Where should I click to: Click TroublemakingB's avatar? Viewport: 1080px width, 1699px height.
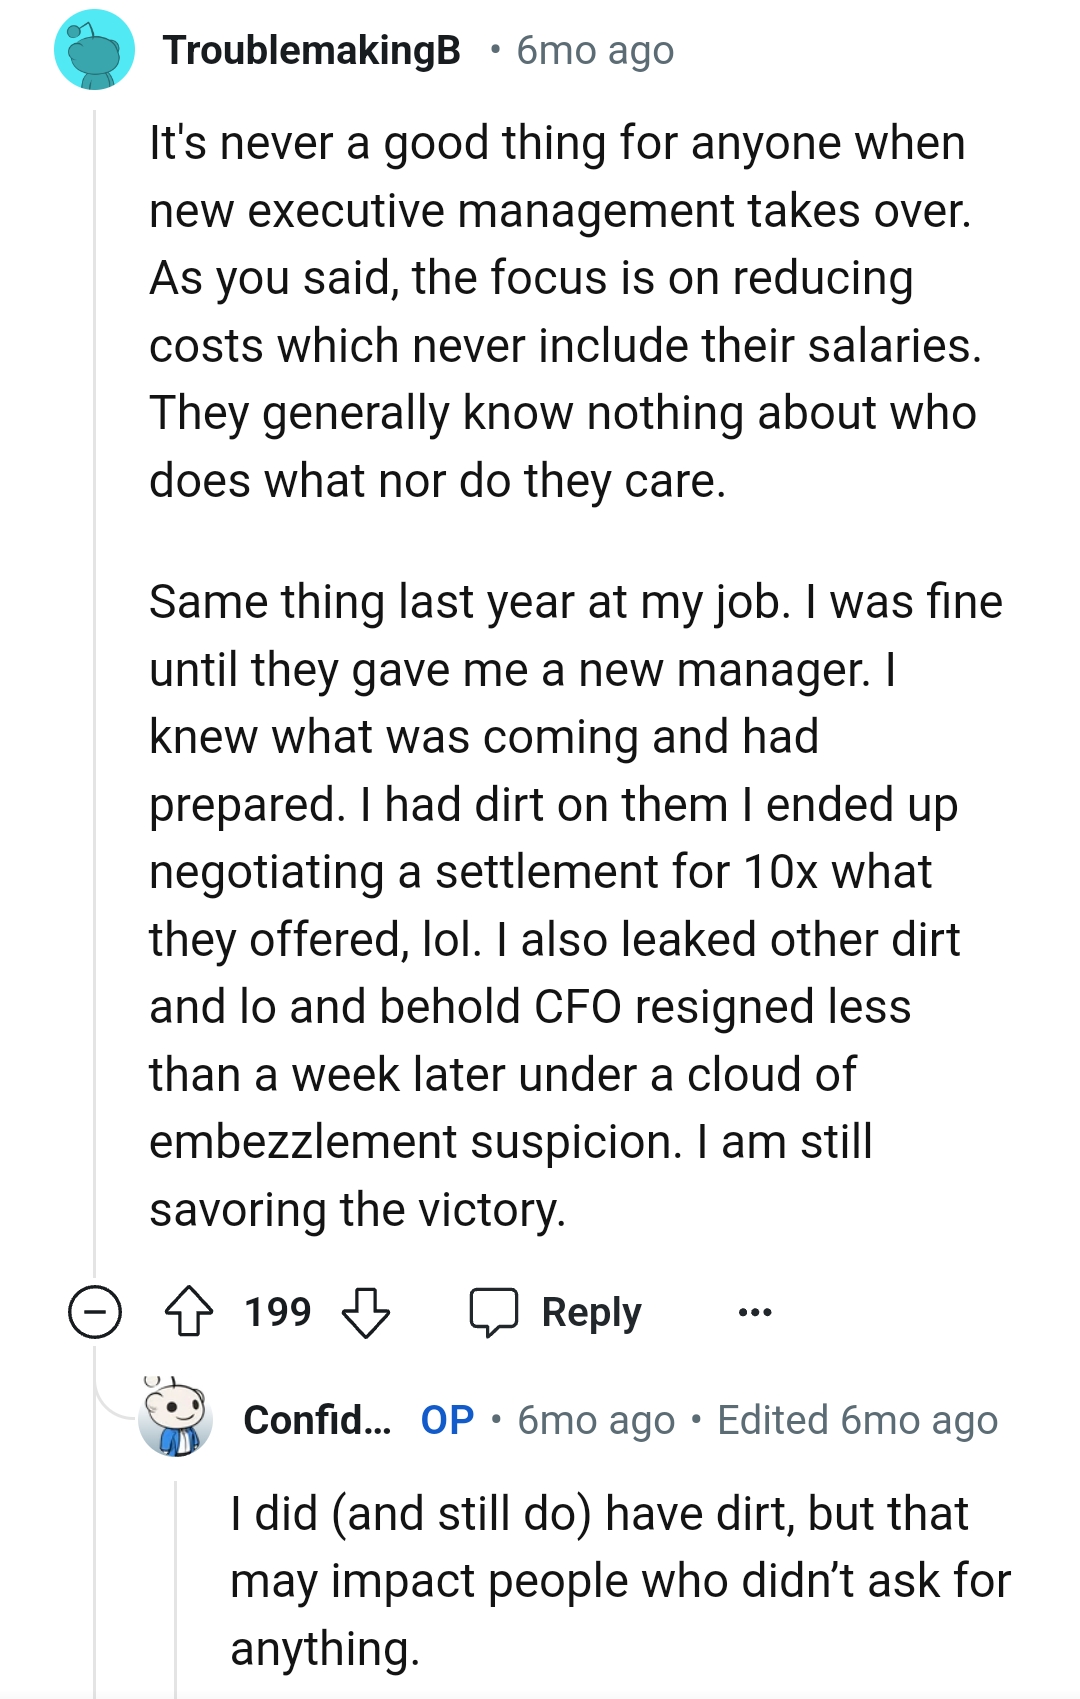pyautogui.click(x=96, y=50)
